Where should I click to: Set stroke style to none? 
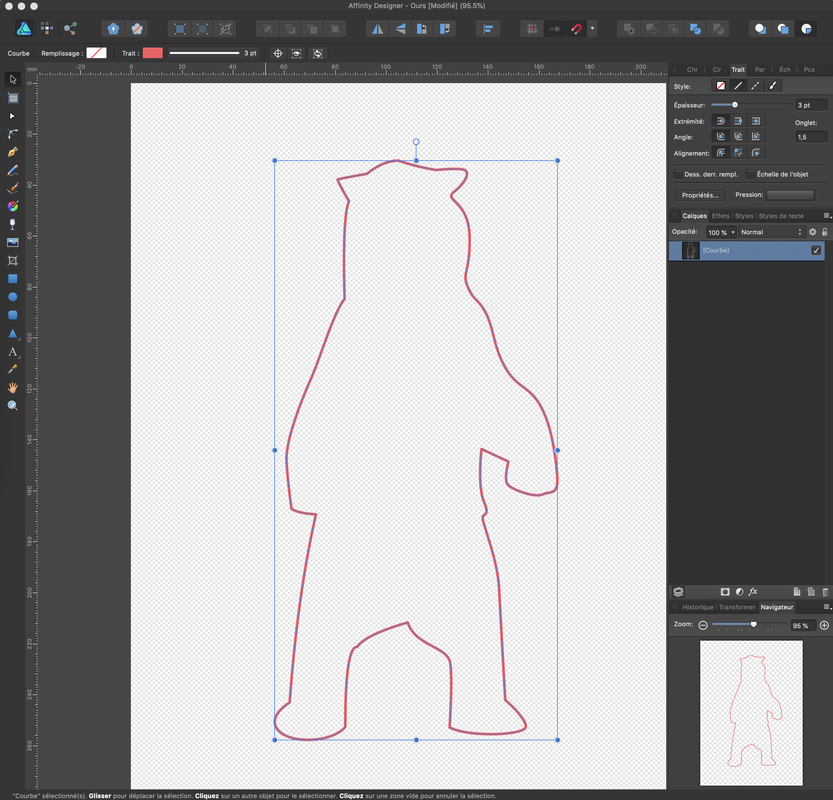(720, 86)
